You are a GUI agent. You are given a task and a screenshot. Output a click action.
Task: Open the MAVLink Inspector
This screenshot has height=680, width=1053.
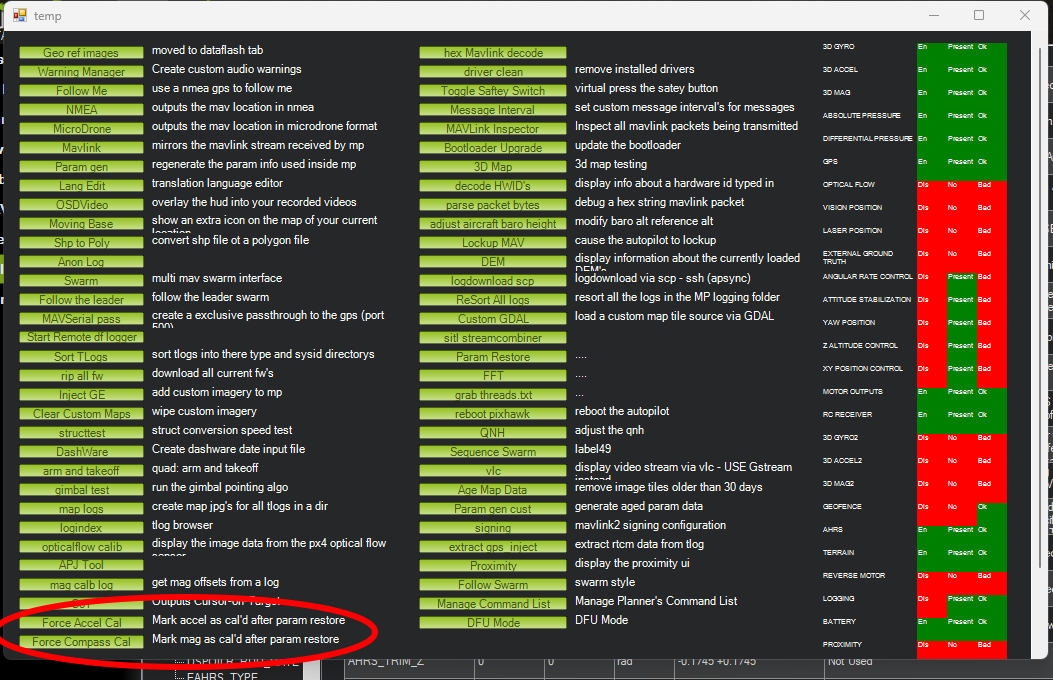click(x=493, y=129)
